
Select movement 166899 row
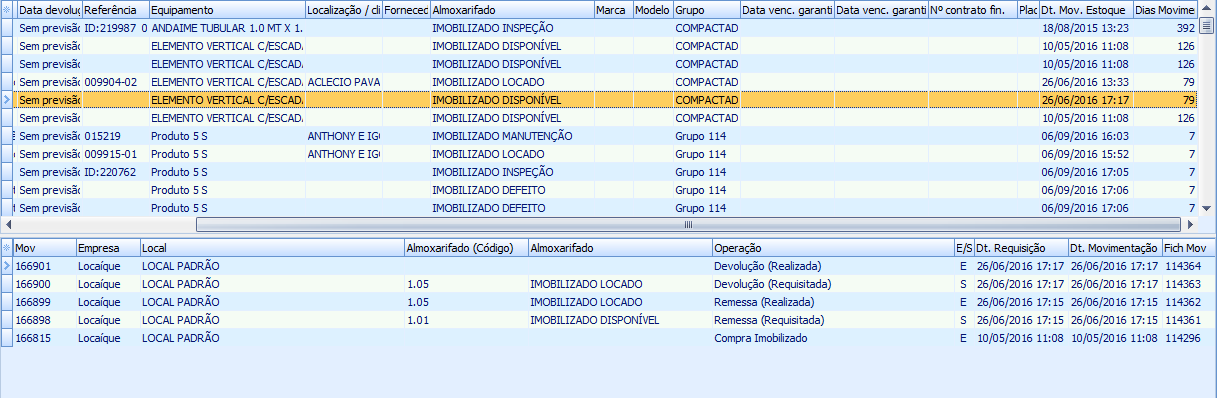tap(608, 302)
